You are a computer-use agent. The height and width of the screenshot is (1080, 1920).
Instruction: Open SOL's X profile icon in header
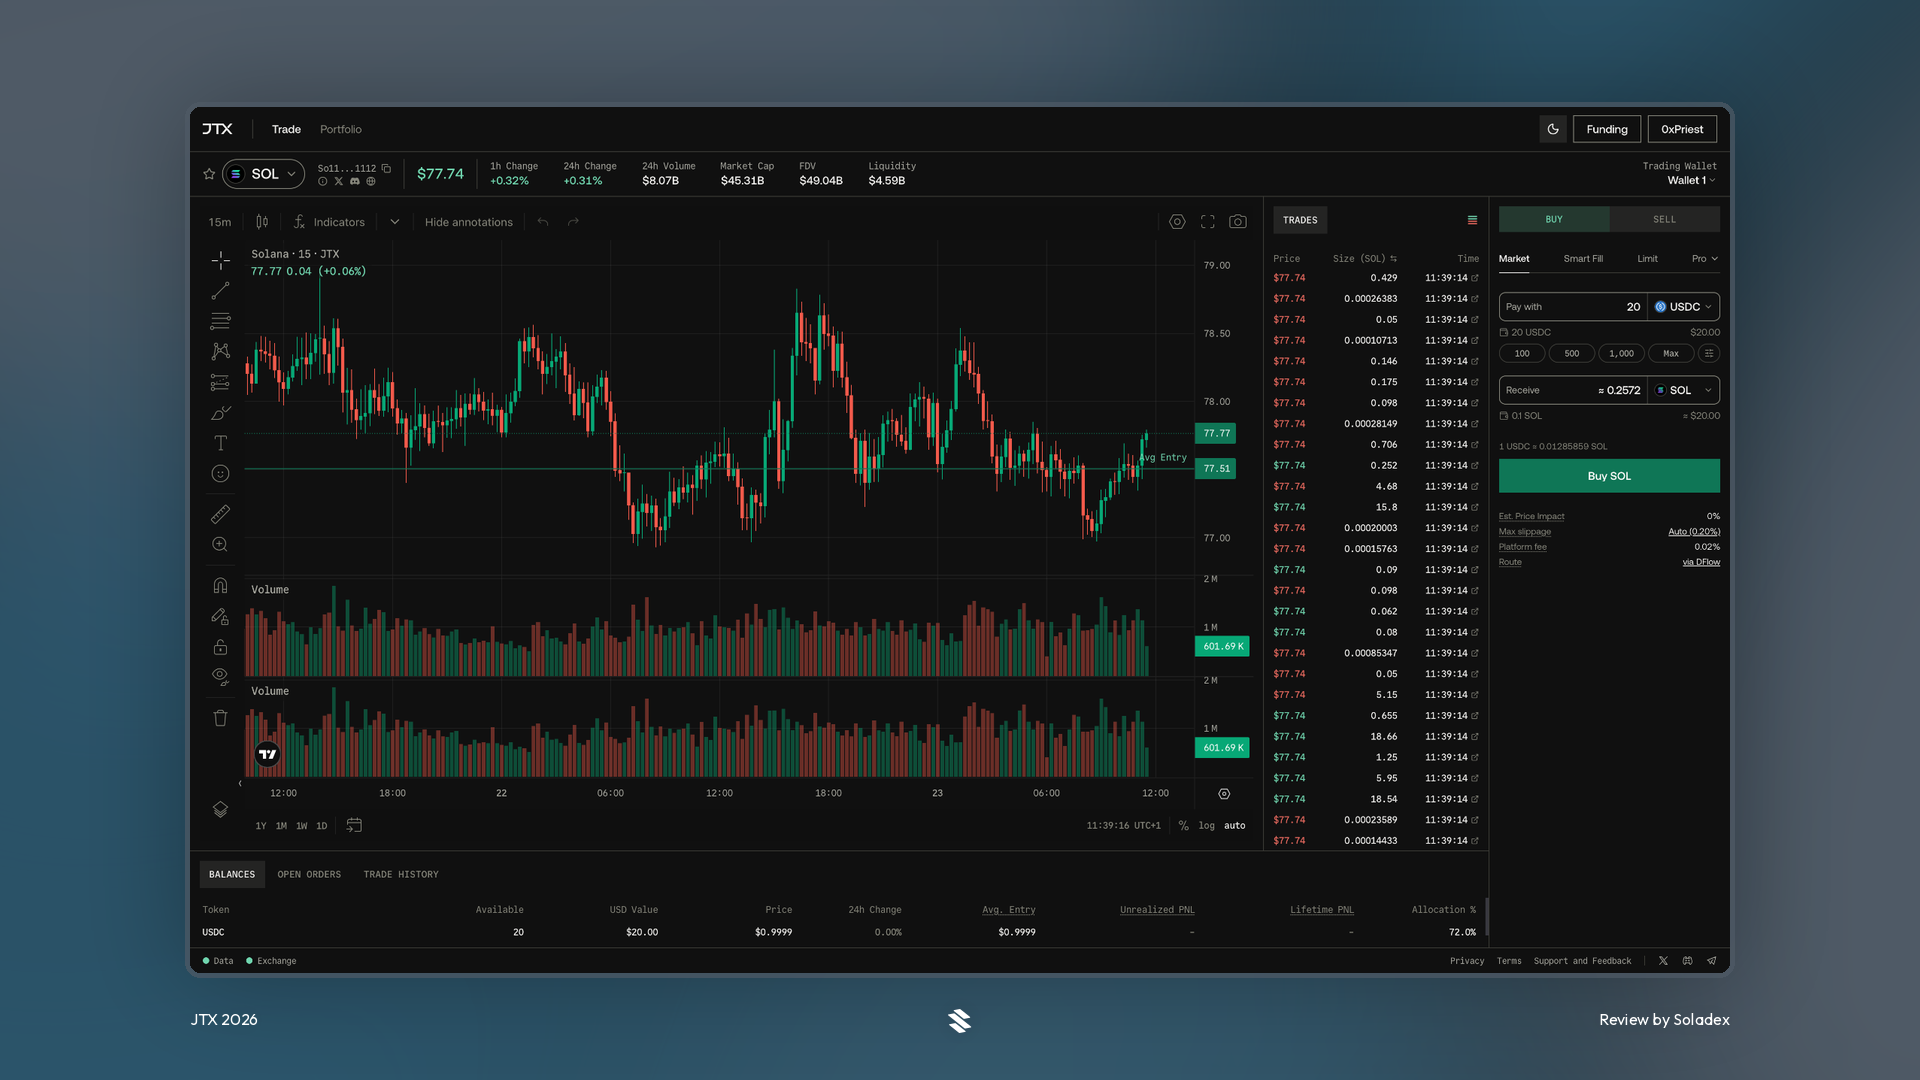coord(338,182)
